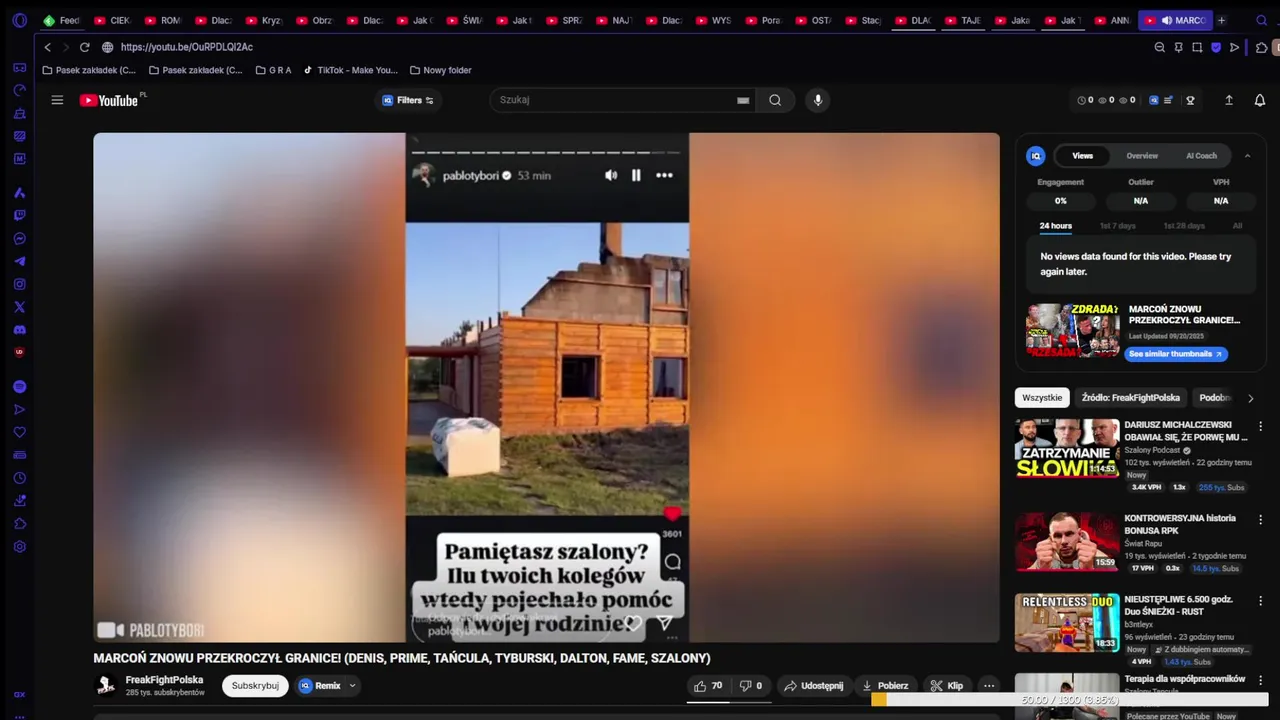Image resolution: width=1280 pixels, height=720 pixels.
Task: Open Discord in the browser sidebar
Action: click(x=19, y=330)
